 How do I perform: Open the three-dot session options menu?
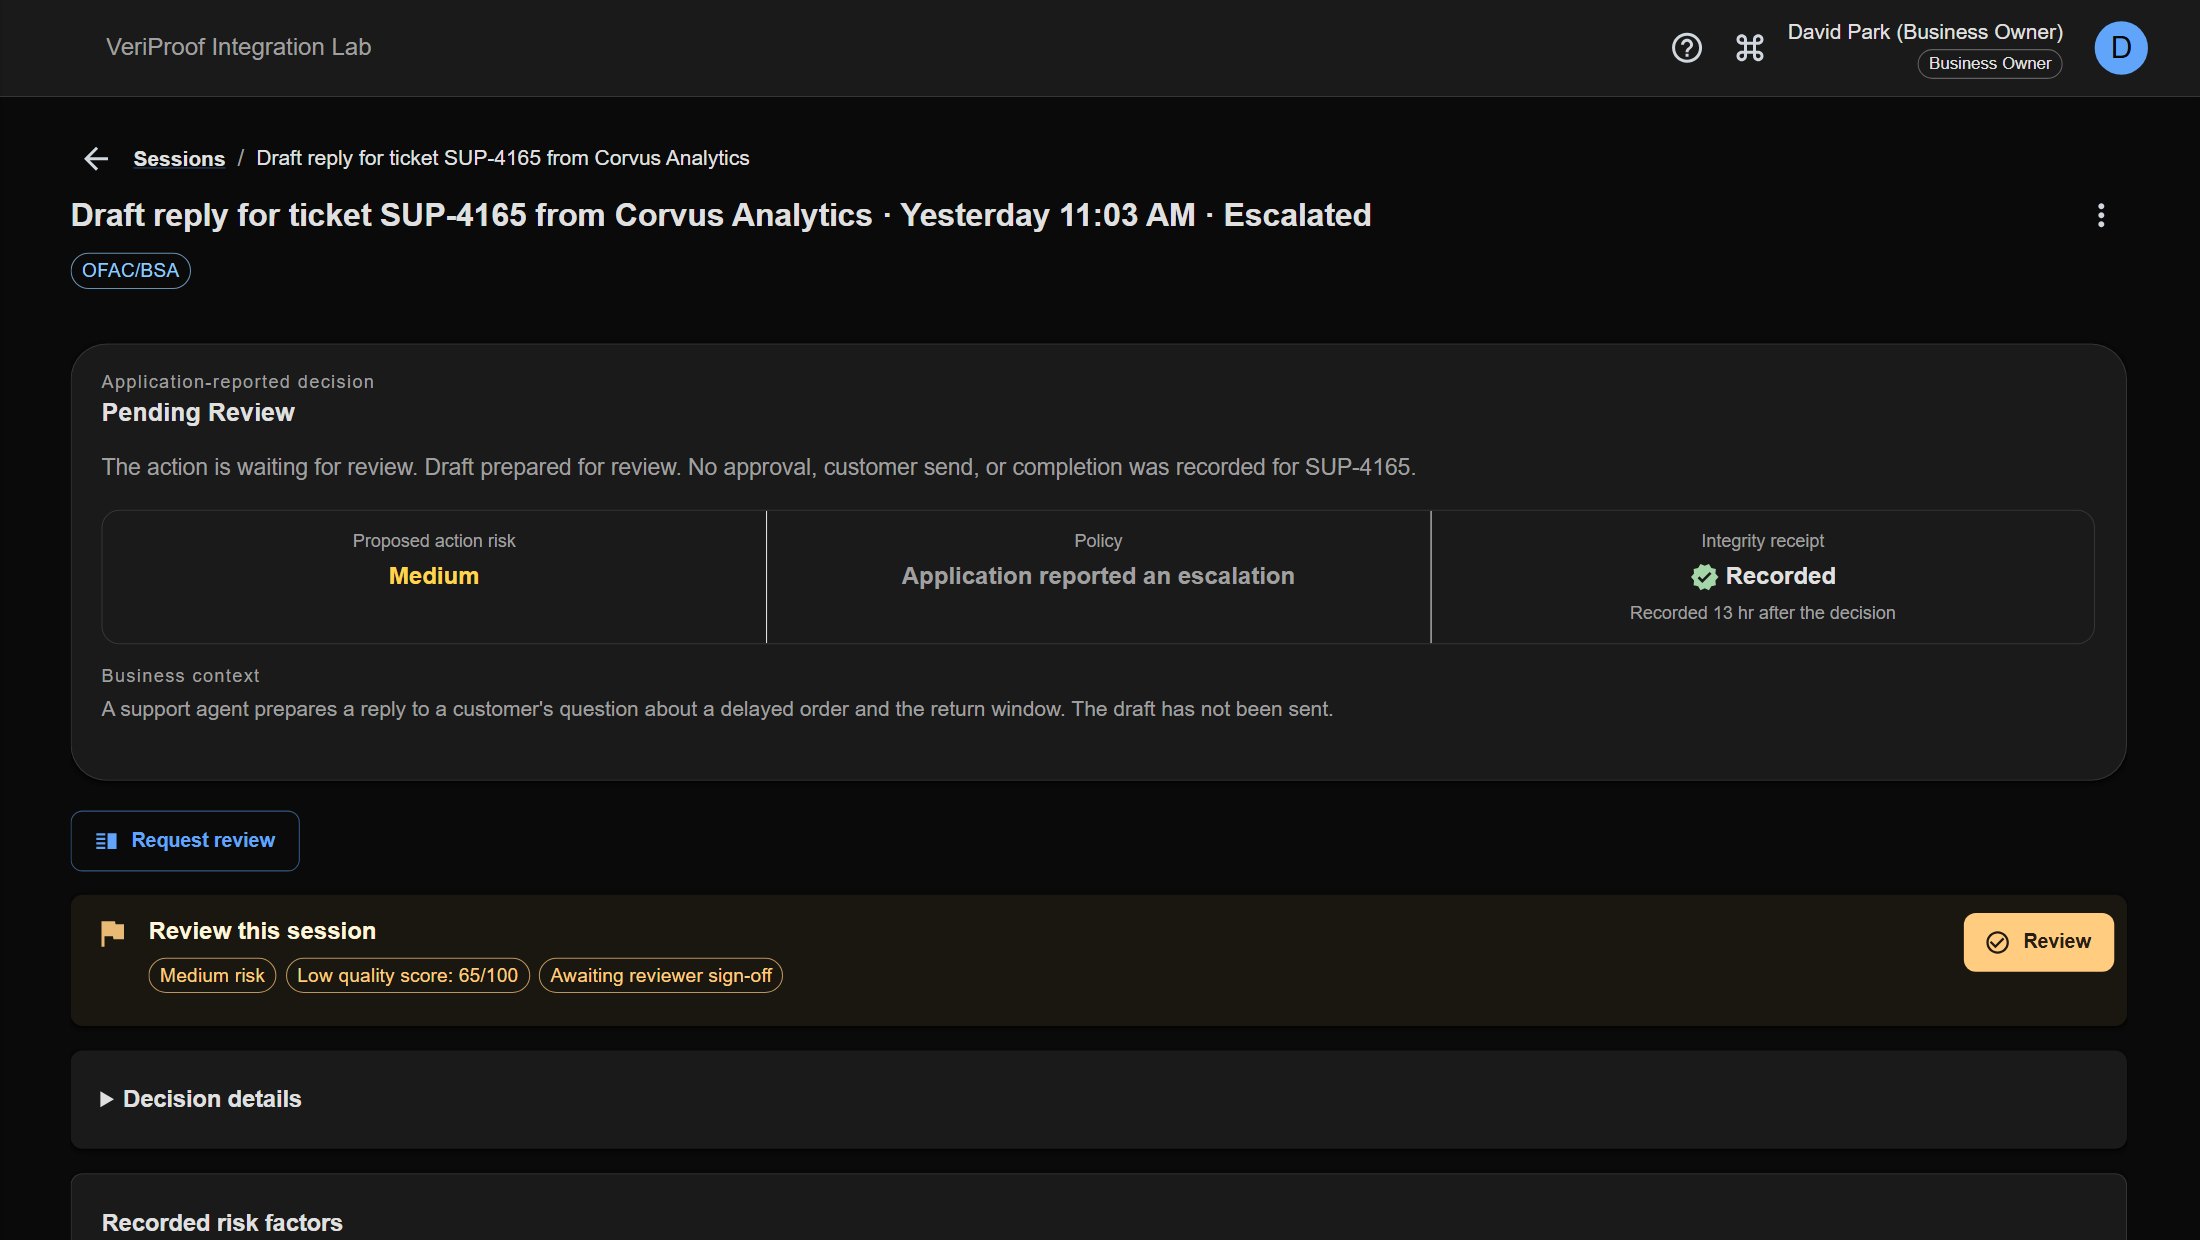[2101, 215]
